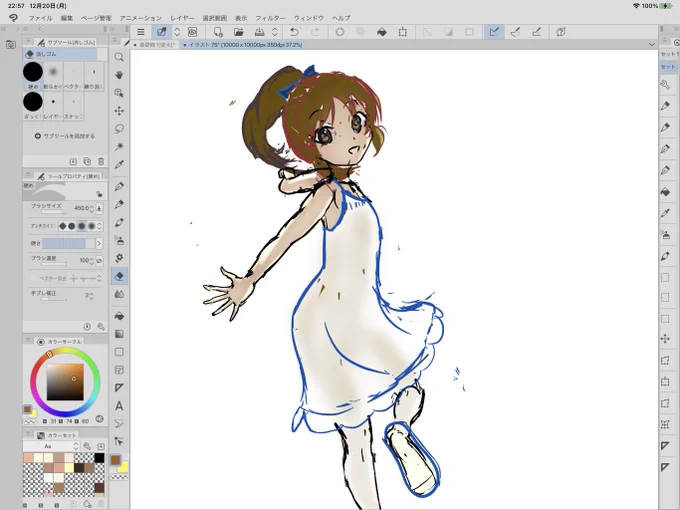Adjust the brush density stepper

(x=92, y=261)
